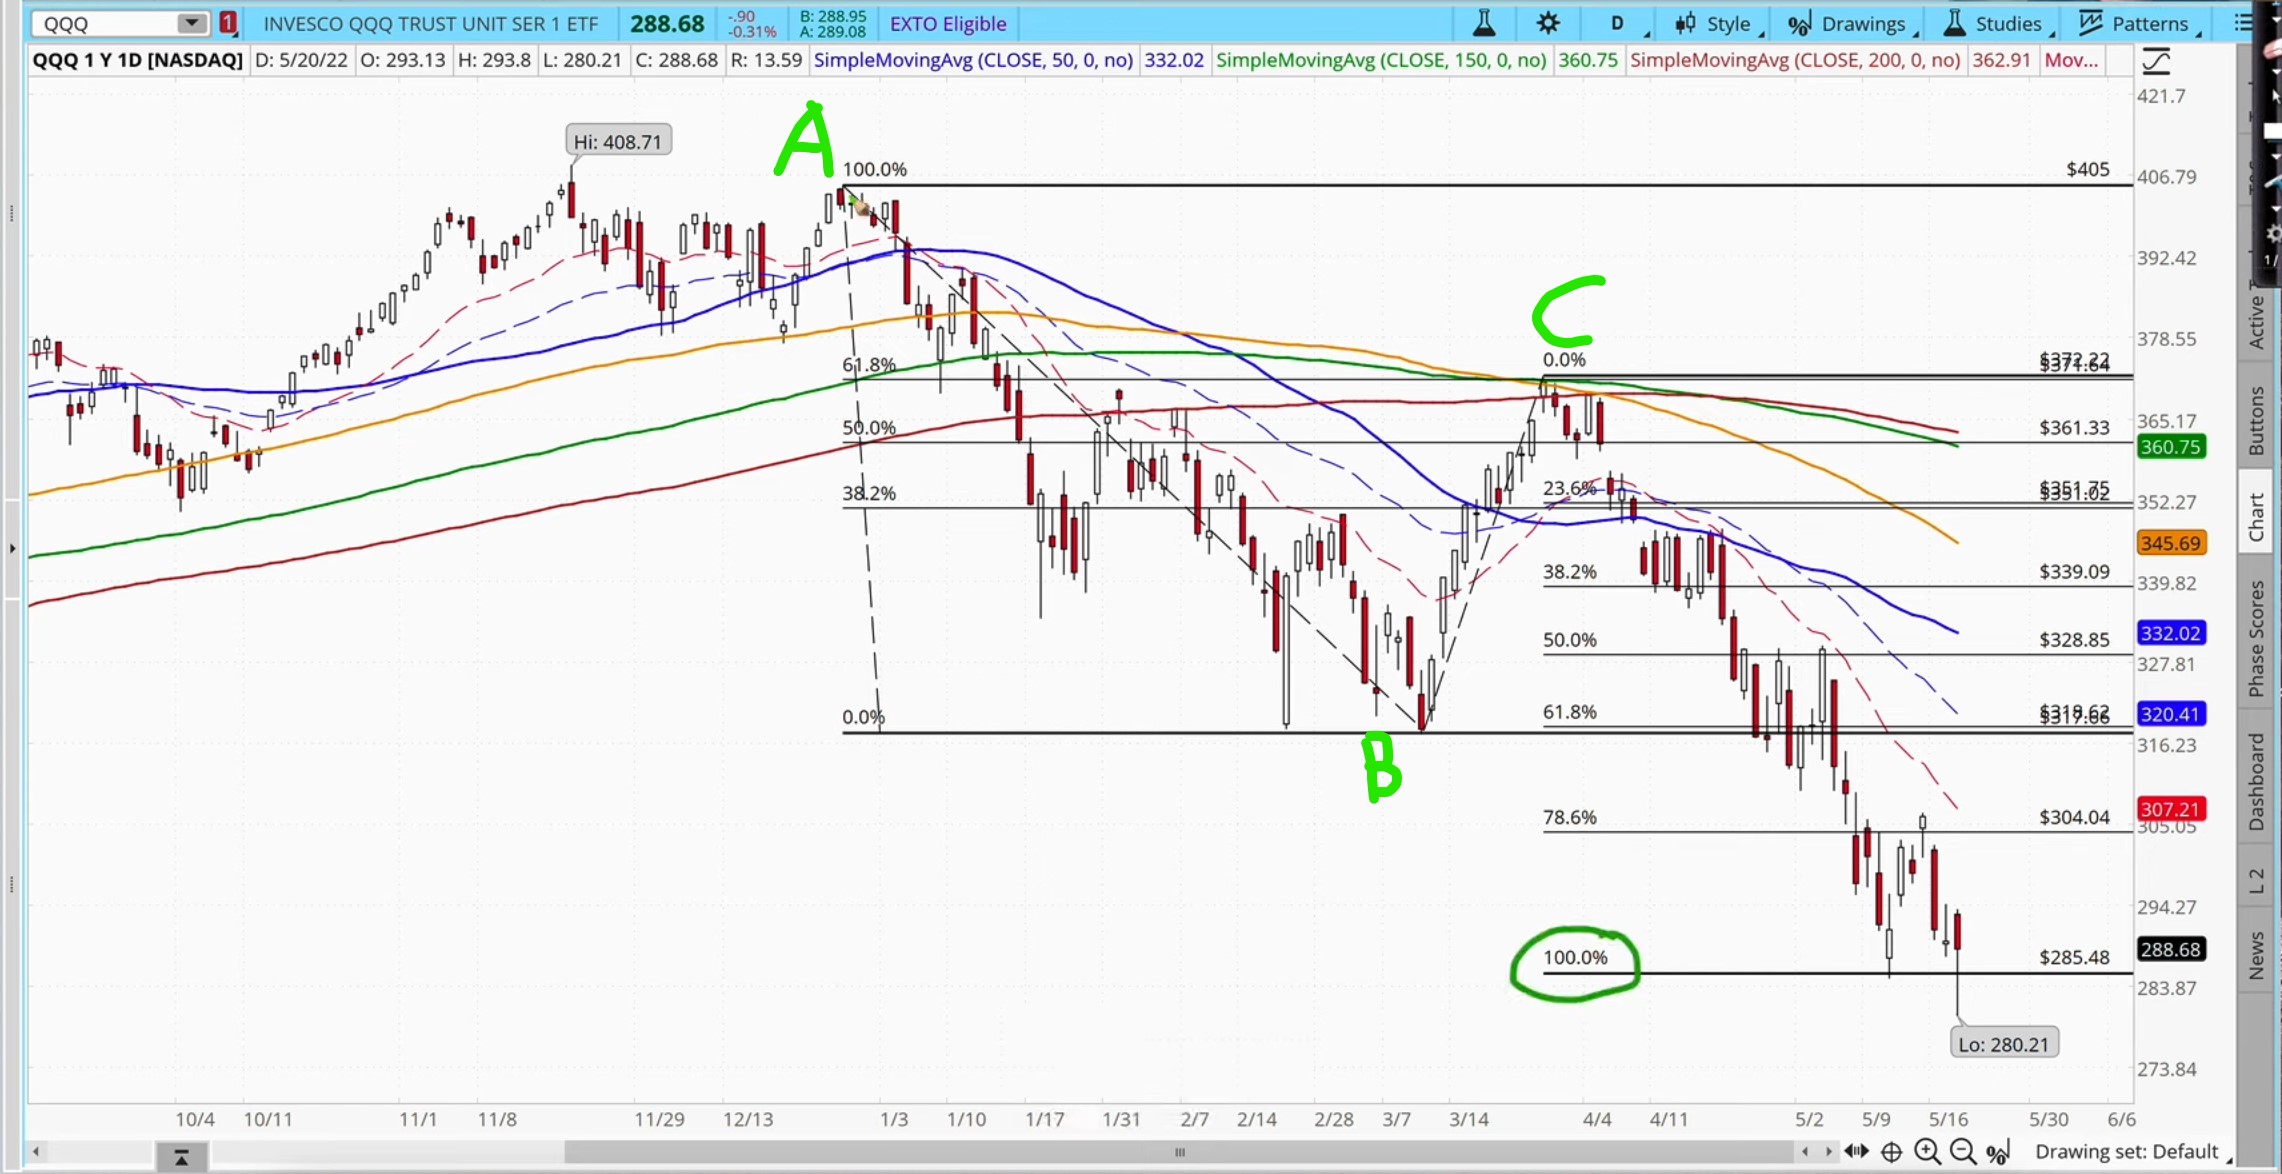Click the A: 289.08 ask quote
The image size is (2282, 1174).
[833, 32]
